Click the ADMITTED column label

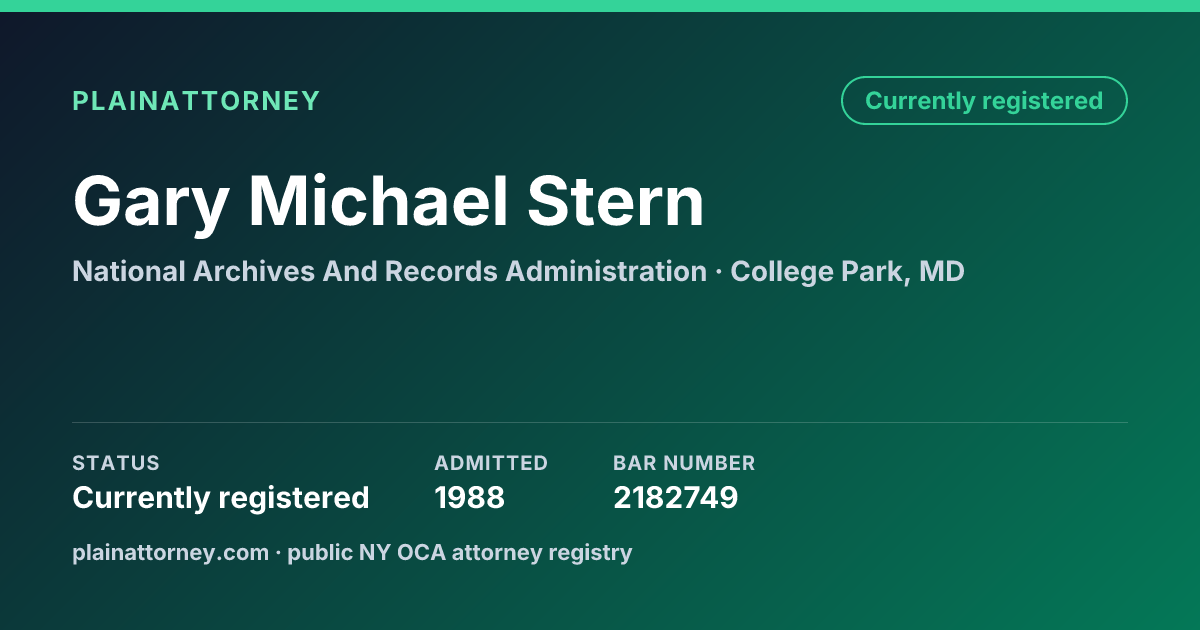pyautogui.click(x=491, y=463)
